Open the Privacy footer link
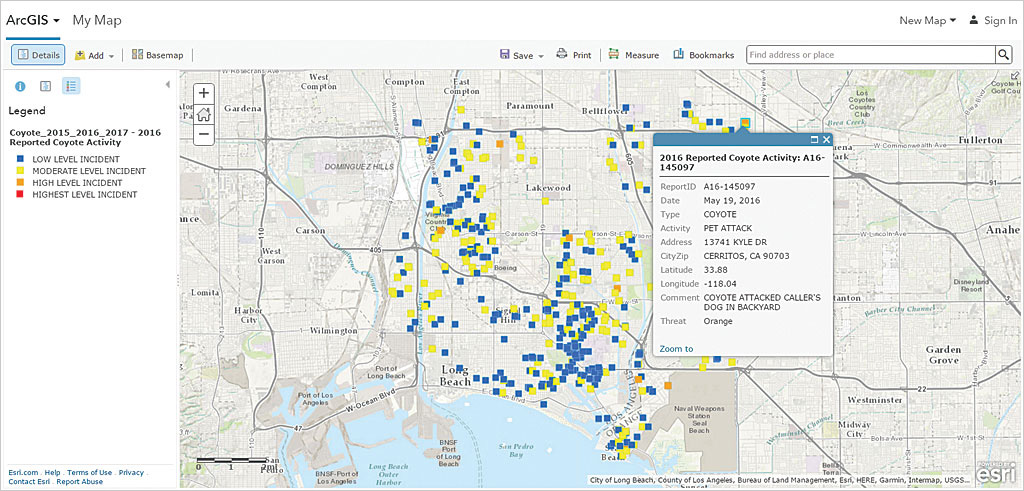 131,472
